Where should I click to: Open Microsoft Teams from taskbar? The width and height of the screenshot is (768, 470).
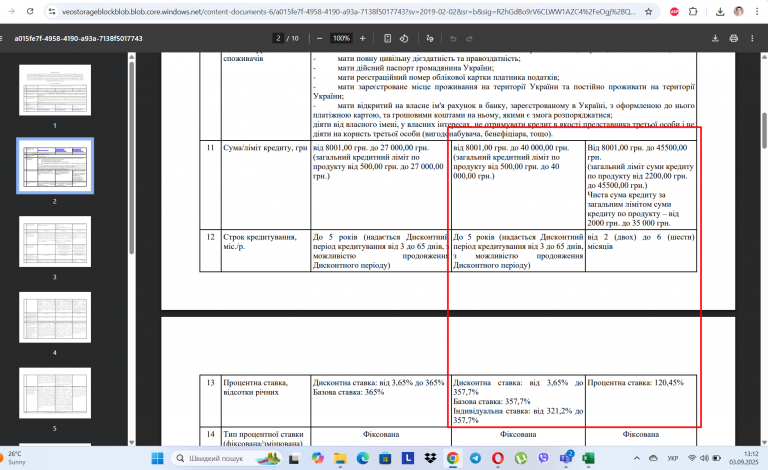click(566, 458)
